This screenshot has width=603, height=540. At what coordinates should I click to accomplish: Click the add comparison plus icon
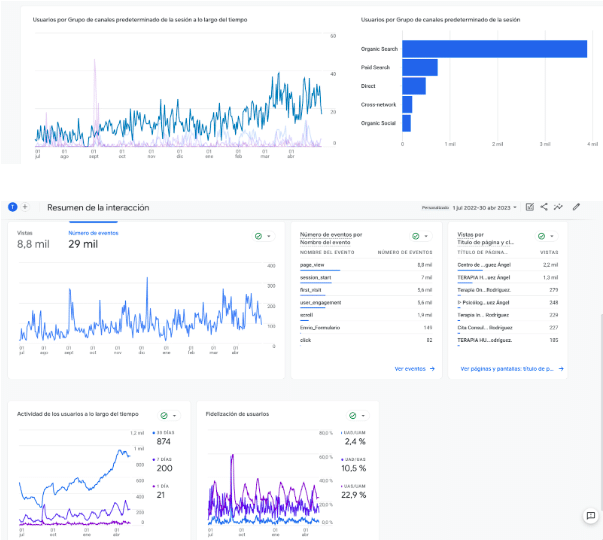point(25,207)
